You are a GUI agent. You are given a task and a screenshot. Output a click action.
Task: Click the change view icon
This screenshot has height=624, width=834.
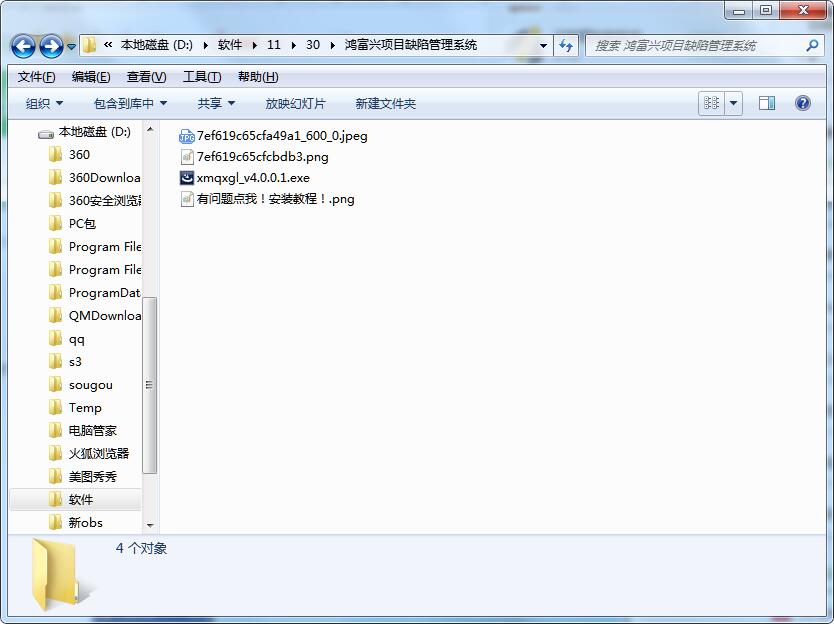(x=712, y=103)
